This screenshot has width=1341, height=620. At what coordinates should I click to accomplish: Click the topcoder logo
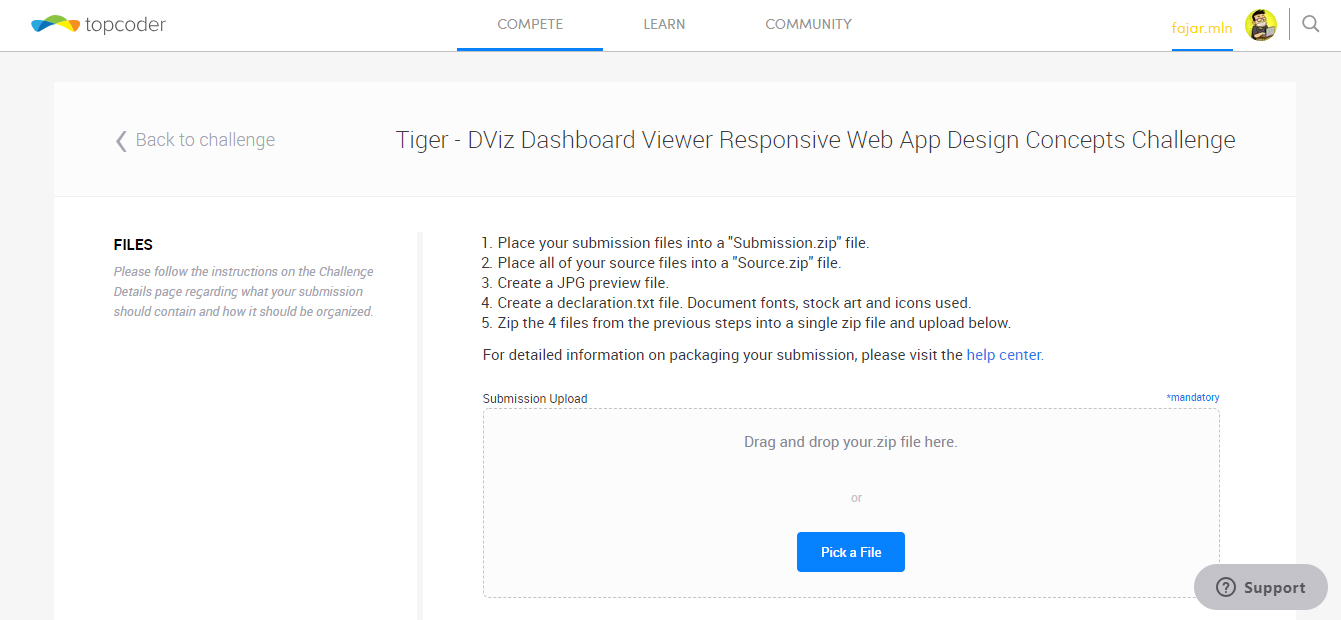click(x=98, y=25)
